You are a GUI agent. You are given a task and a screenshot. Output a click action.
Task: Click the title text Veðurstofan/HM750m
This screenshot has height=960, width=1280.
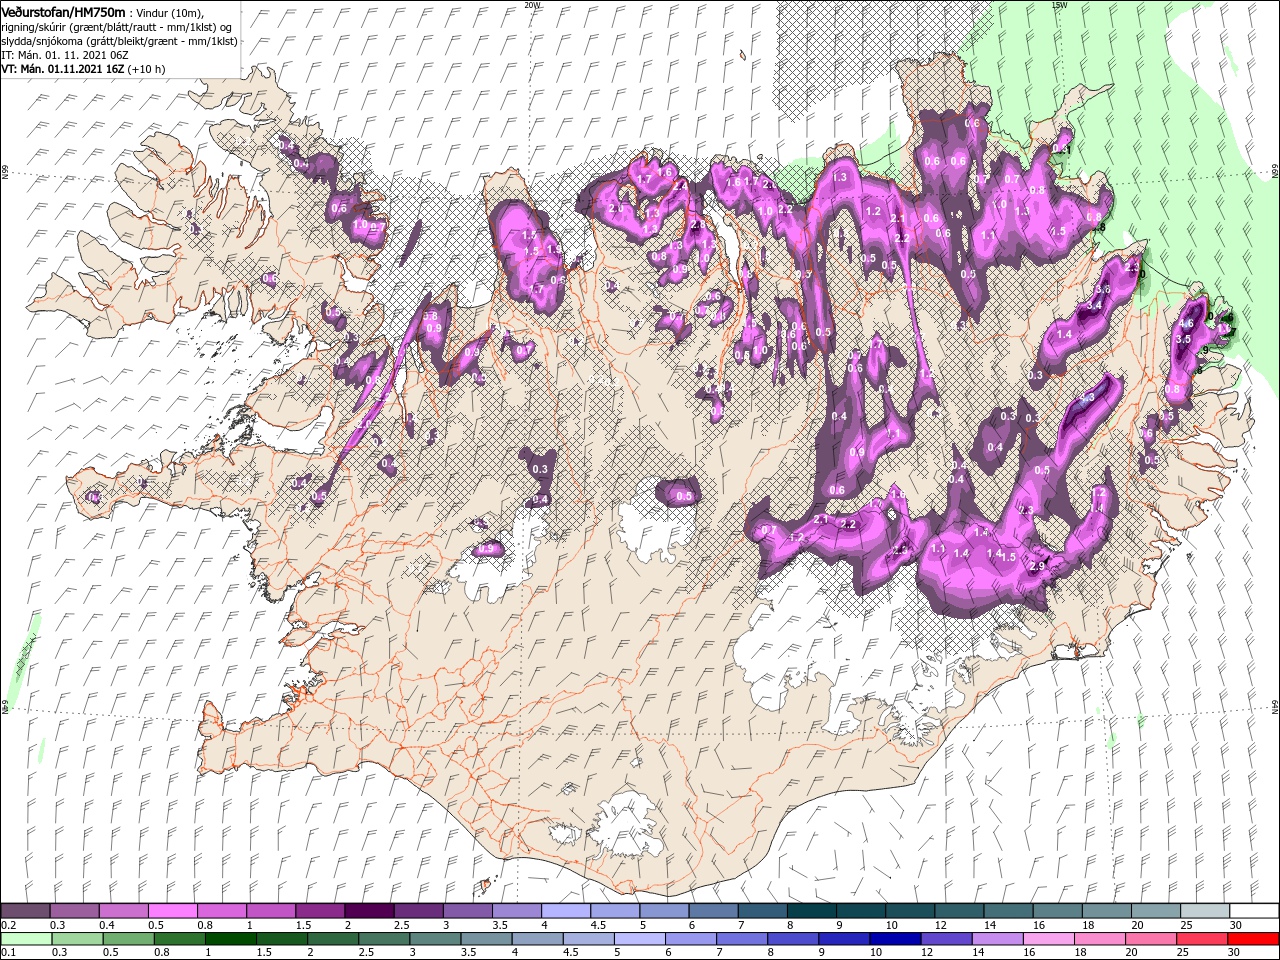(64, 11)
